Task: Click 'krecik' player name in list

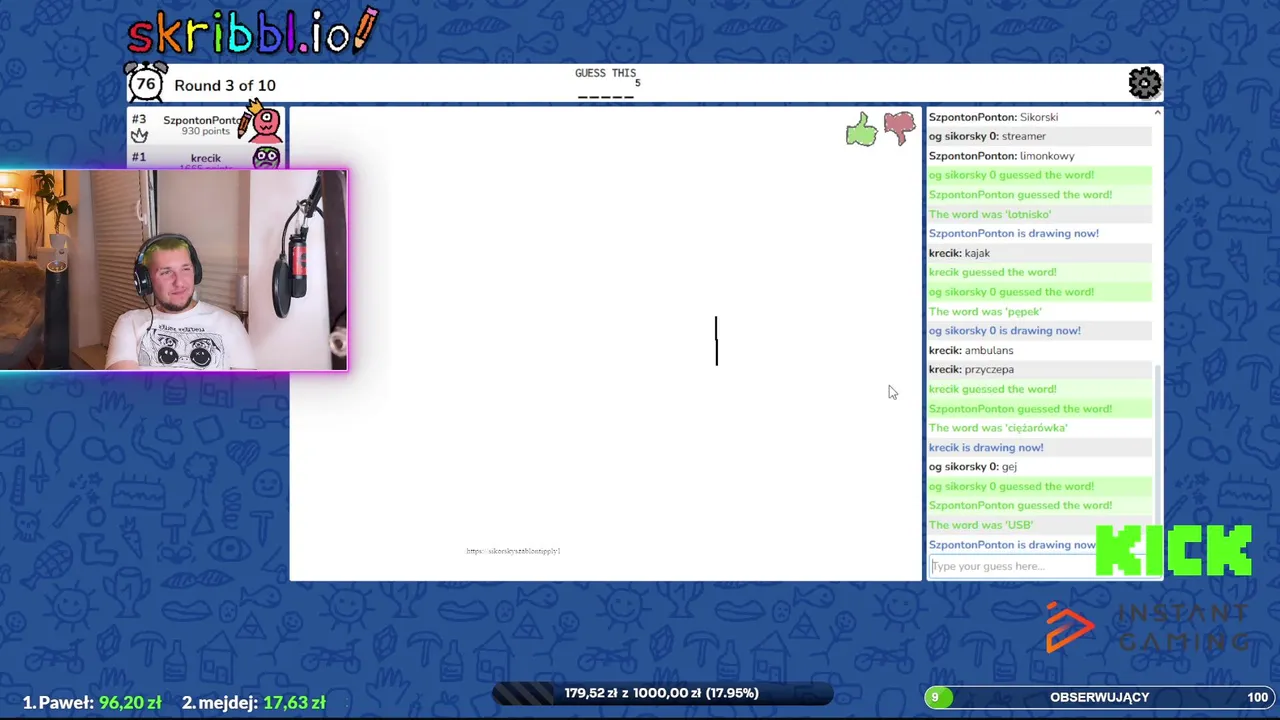Action: (x=206, y=158)
